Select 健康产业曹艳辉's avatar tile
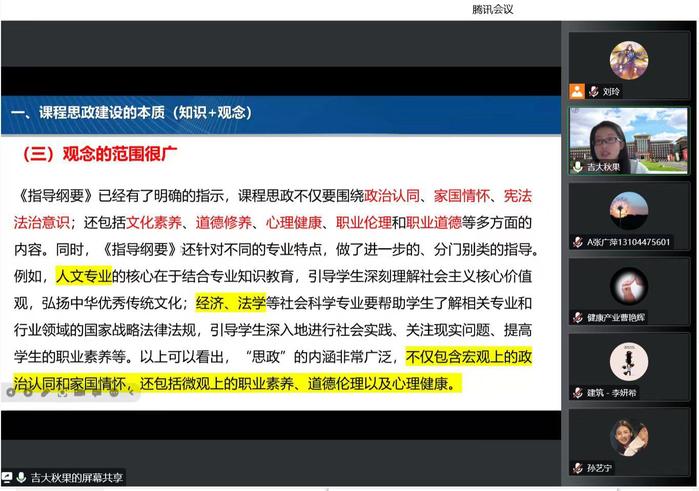Screen dimensions: 699x491 629,287
